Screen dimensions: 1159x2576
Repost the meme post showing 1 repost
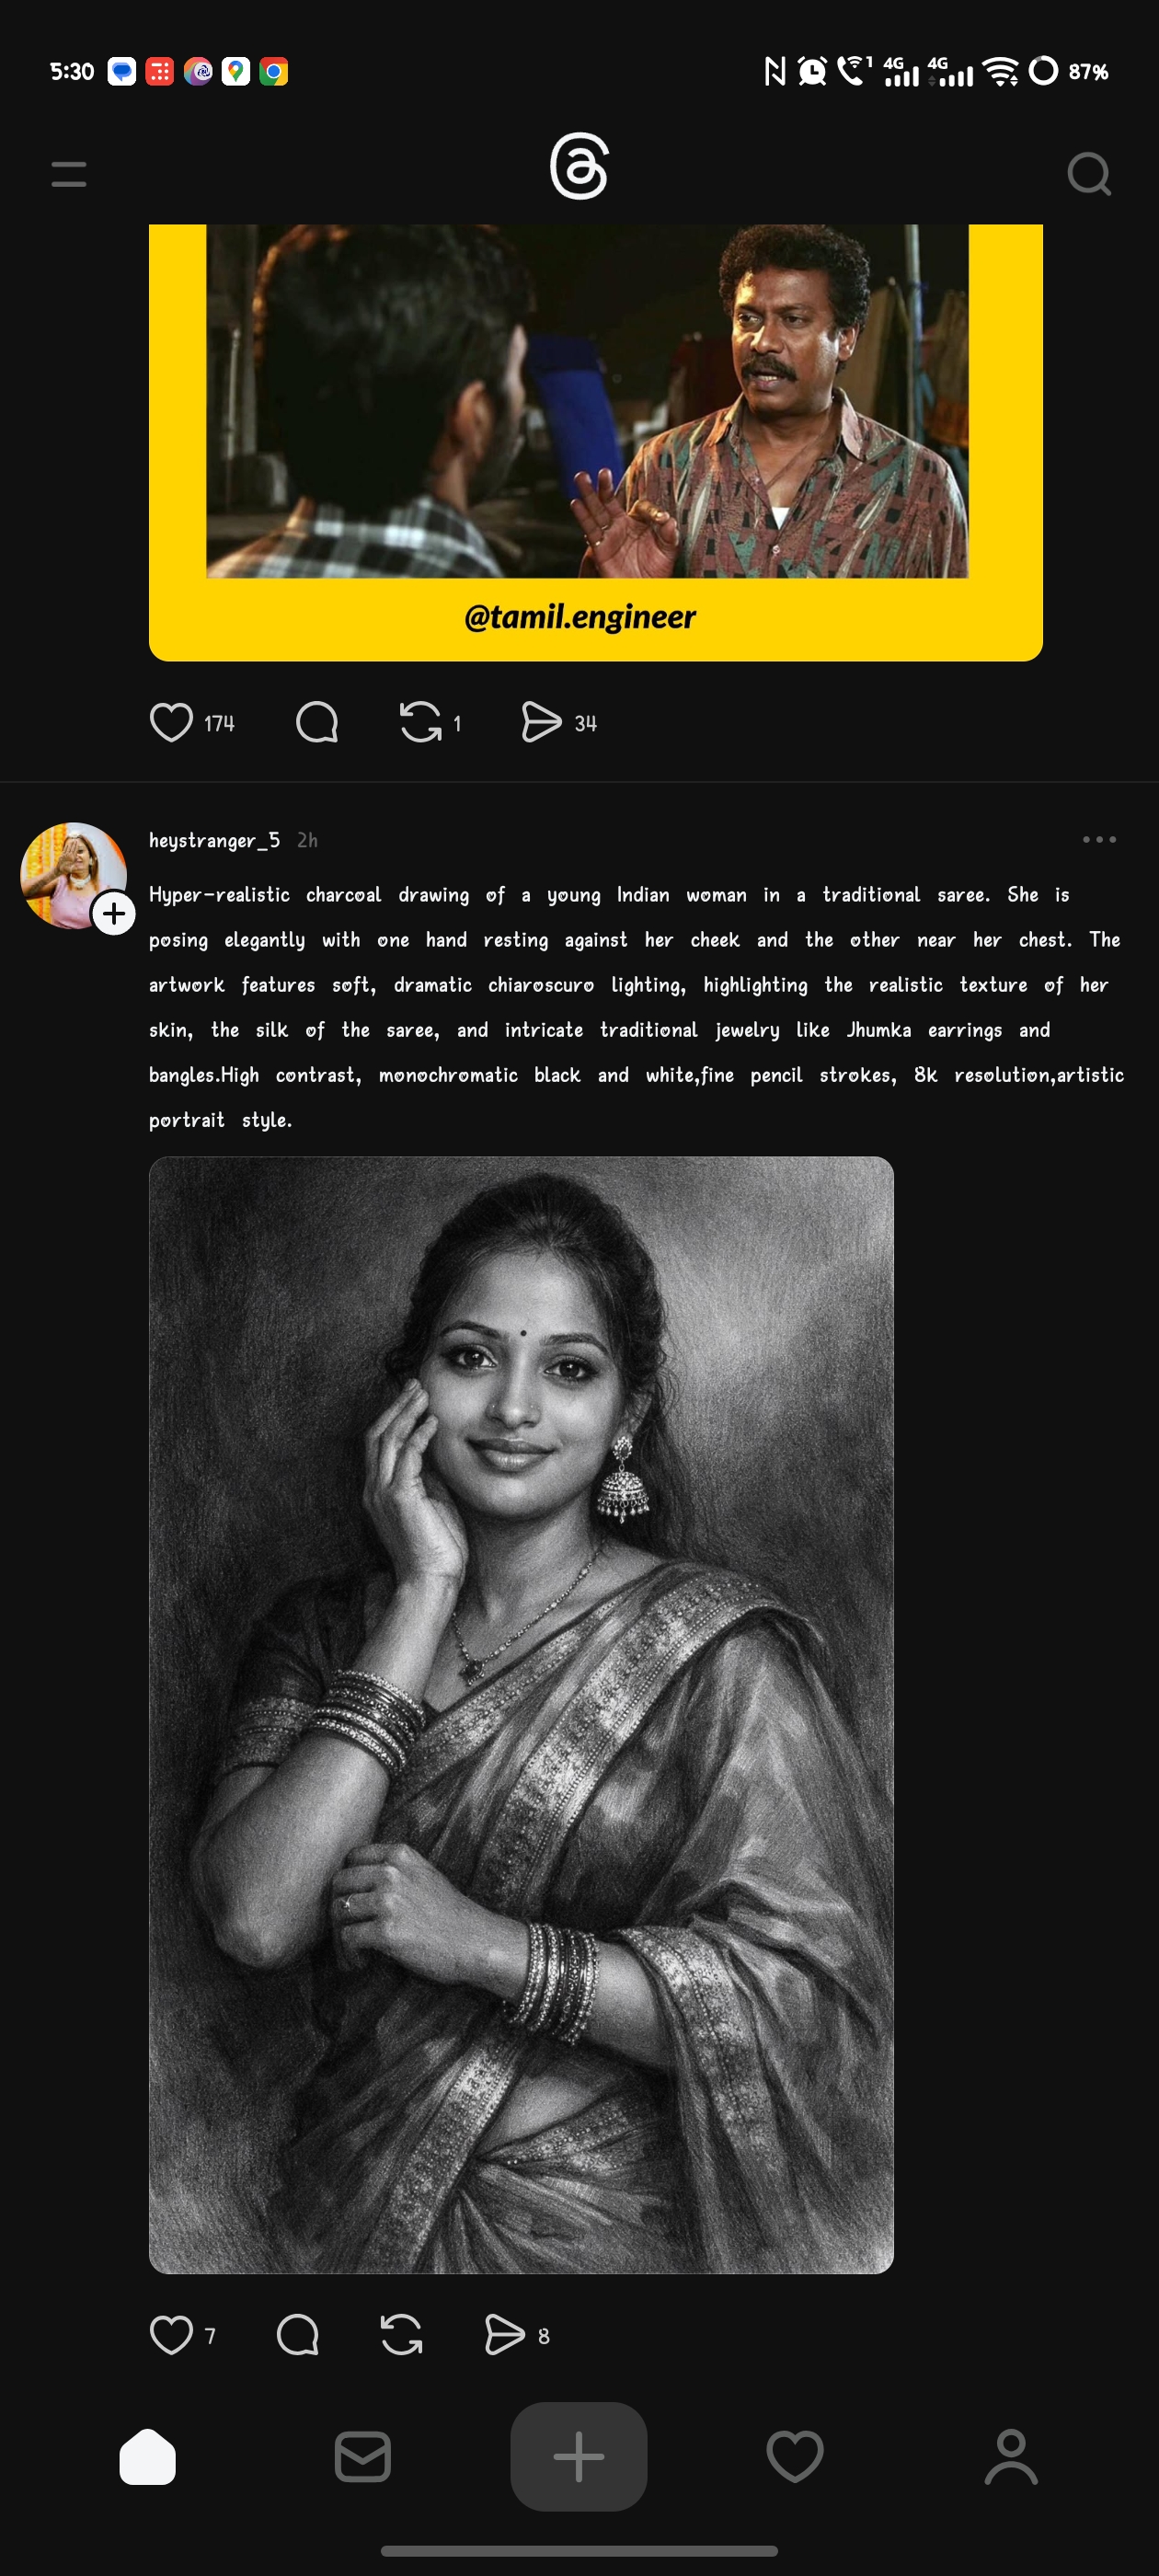421,722
